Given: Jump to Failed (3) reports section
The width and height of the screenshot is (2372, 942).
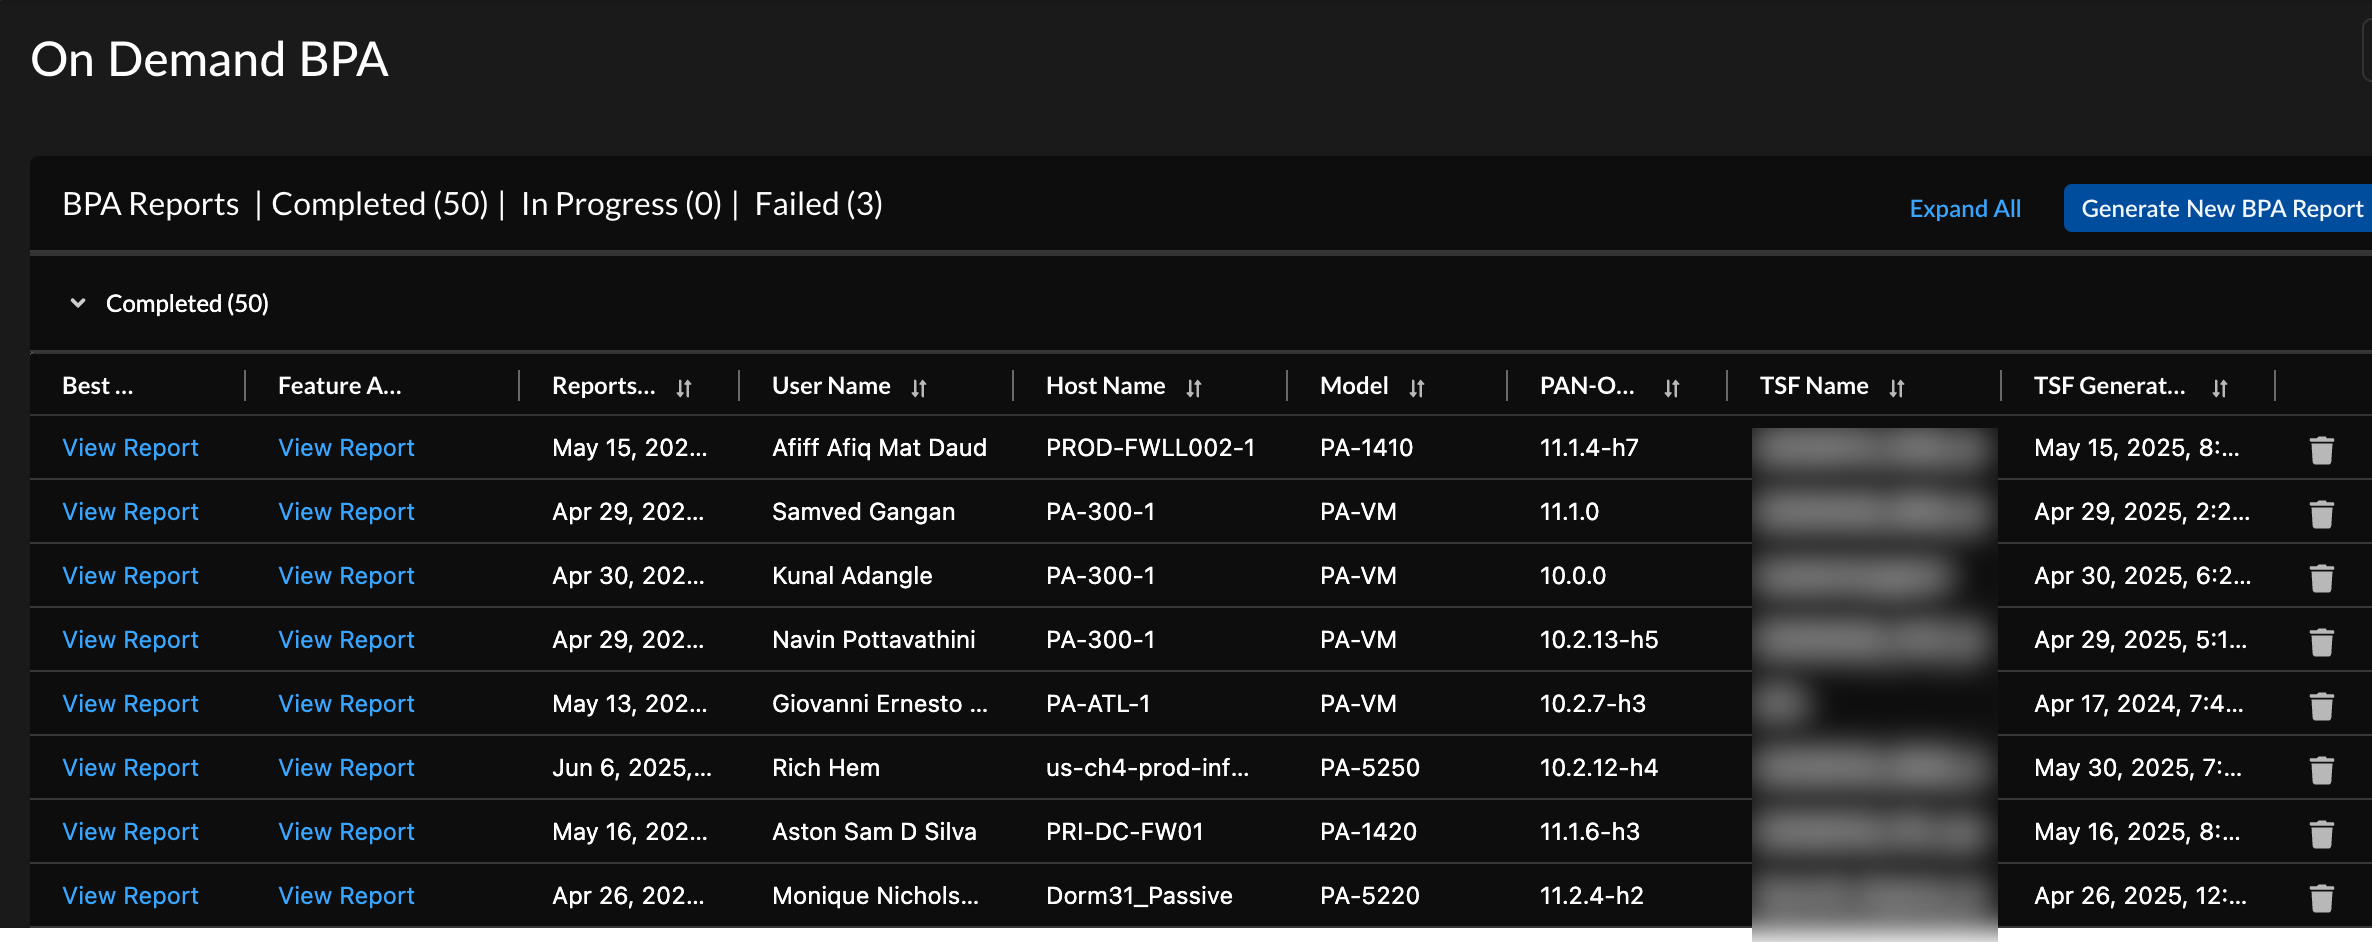Looking at the screenshot, I should (x=818, y=204).
